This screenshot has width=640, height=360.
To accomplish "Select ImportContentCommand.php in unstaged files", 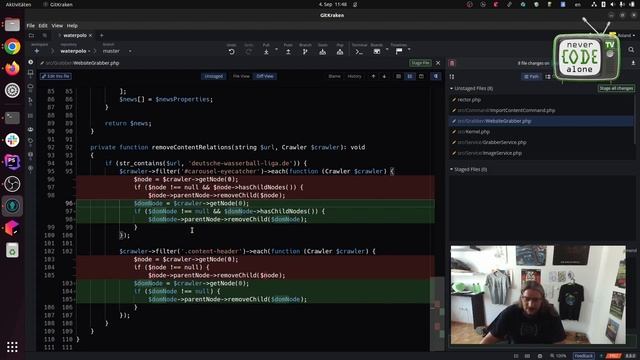I will (x=541, y=110).
